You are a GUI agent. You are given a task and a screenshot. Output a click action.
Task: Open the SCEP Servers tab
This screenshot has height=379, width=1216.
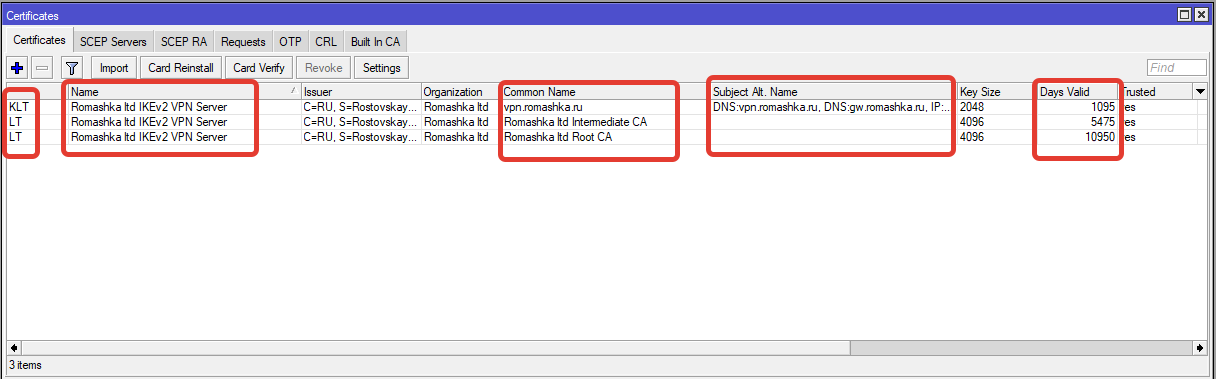[x=113, y=41]
